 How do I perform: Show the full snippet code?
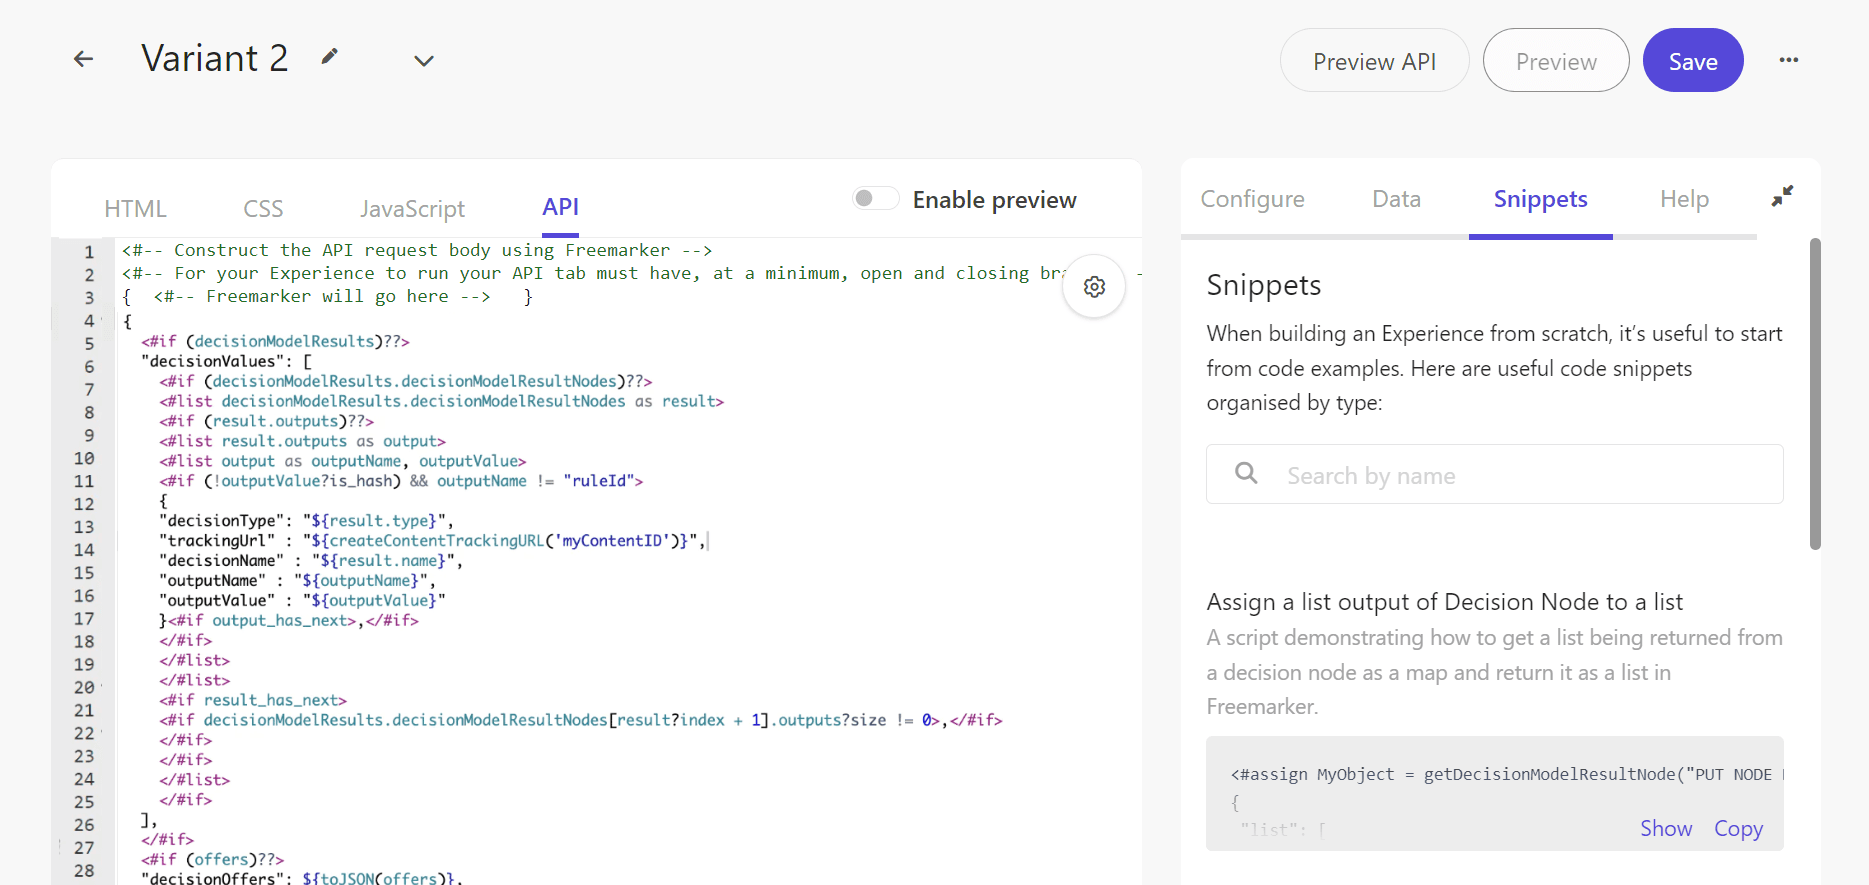click(1665, 828)
